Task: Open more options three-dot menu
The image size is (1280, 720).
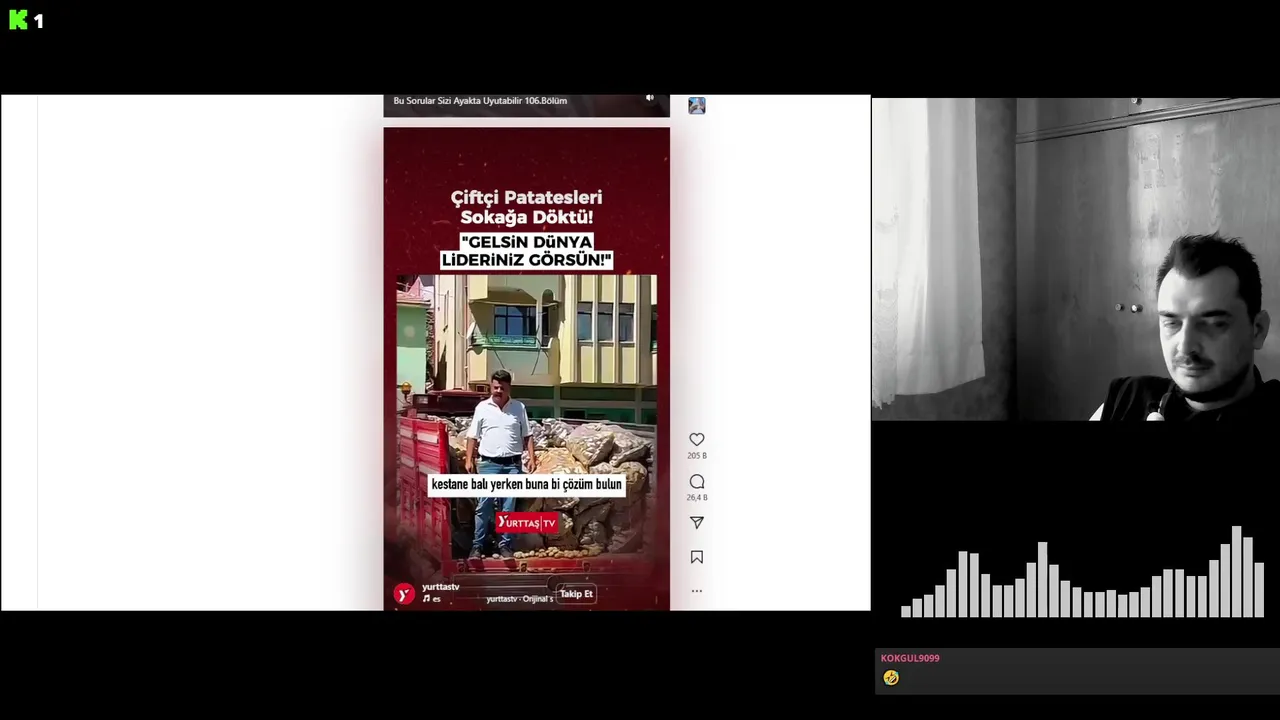Action: tap(697, 591)
